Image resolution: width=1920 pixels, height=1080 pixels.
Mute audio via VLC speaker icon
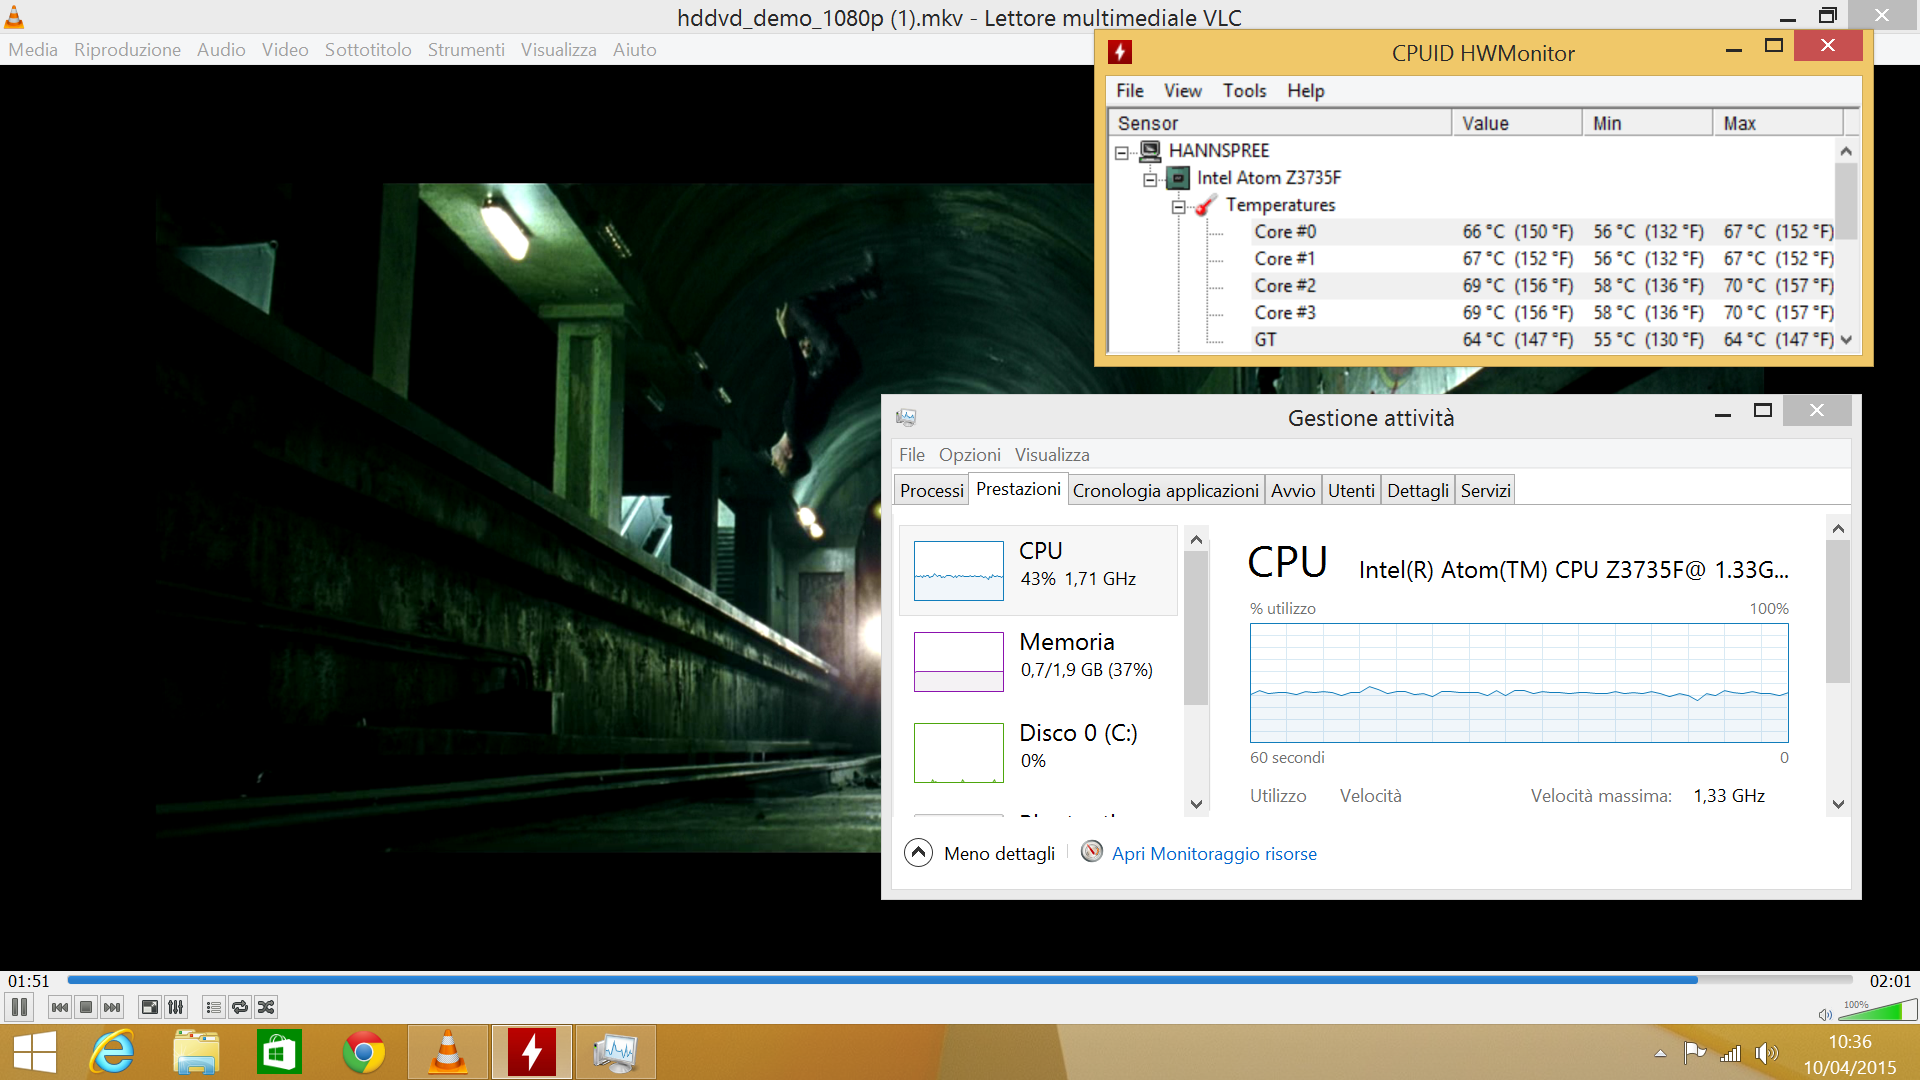pos(1825,1014)
